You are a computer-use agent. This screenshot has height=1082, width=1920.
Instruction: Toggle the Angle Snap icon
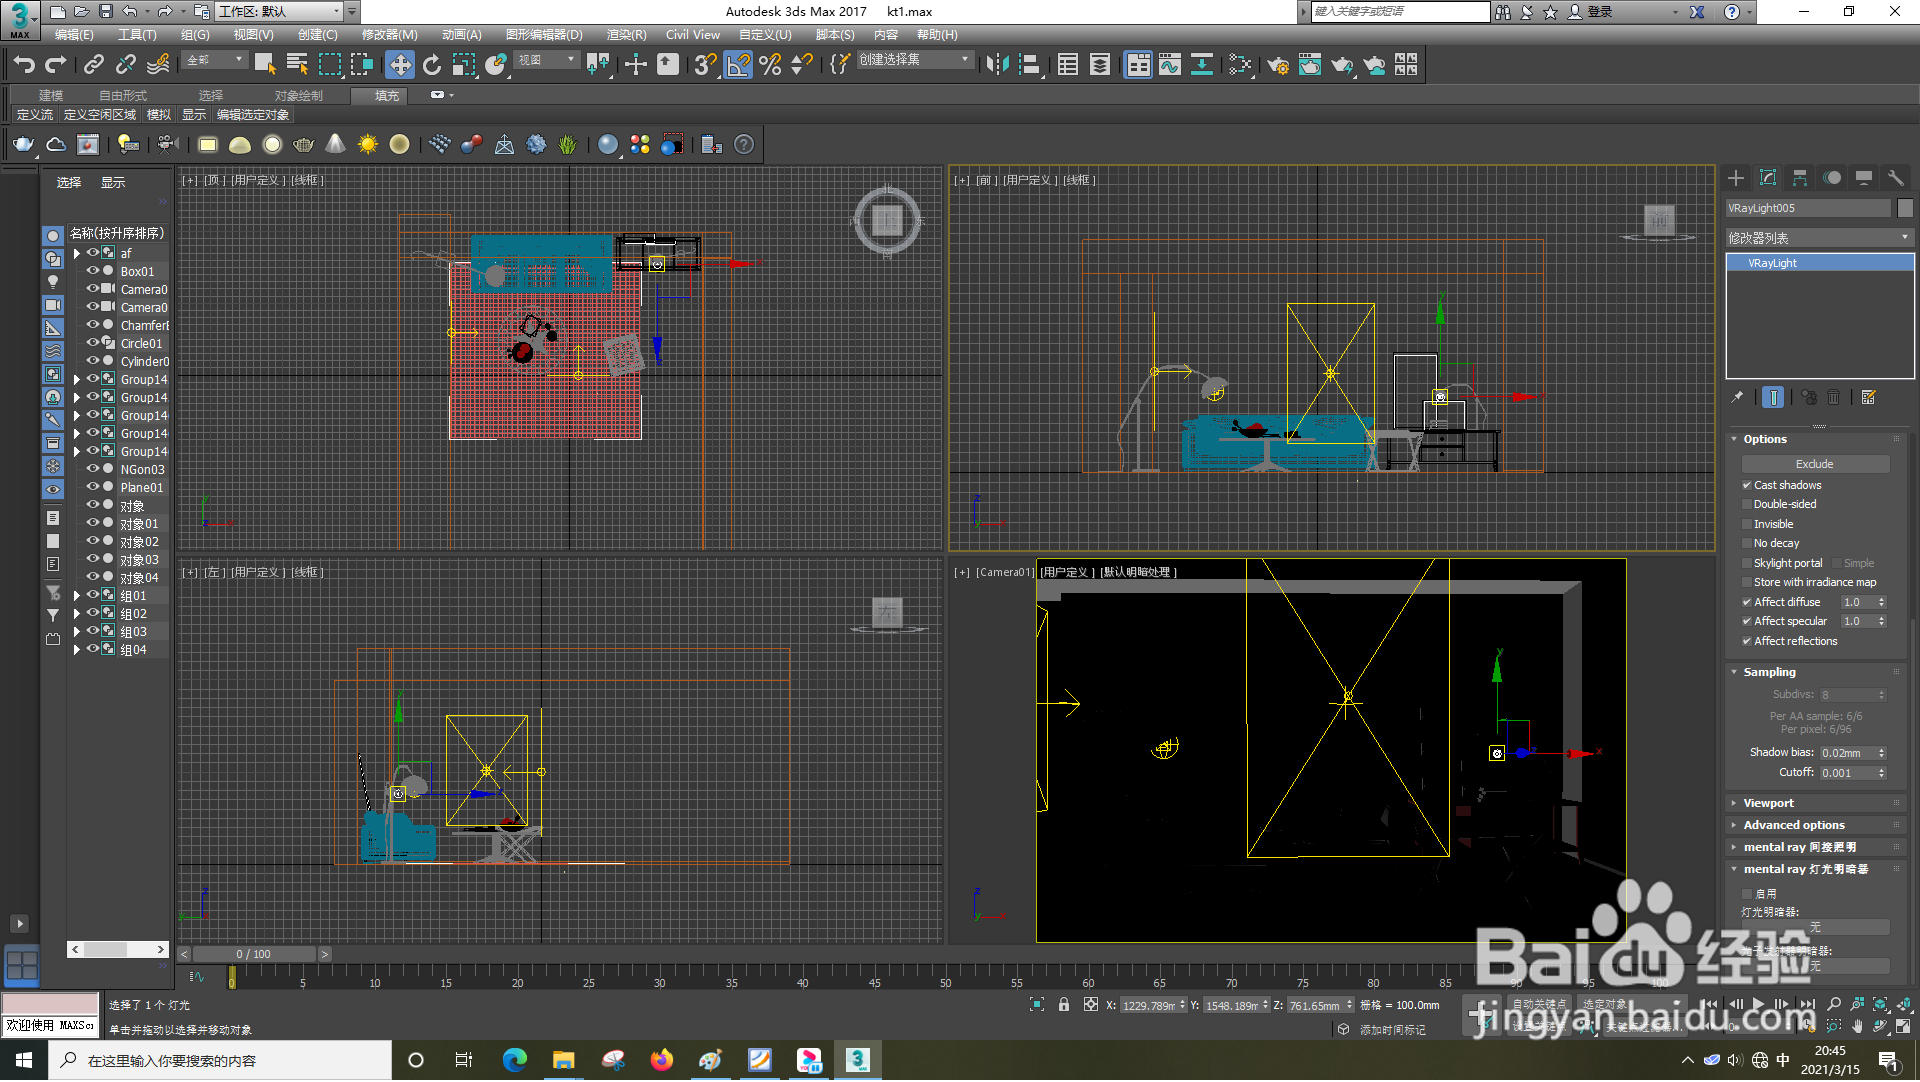point(738,65)
